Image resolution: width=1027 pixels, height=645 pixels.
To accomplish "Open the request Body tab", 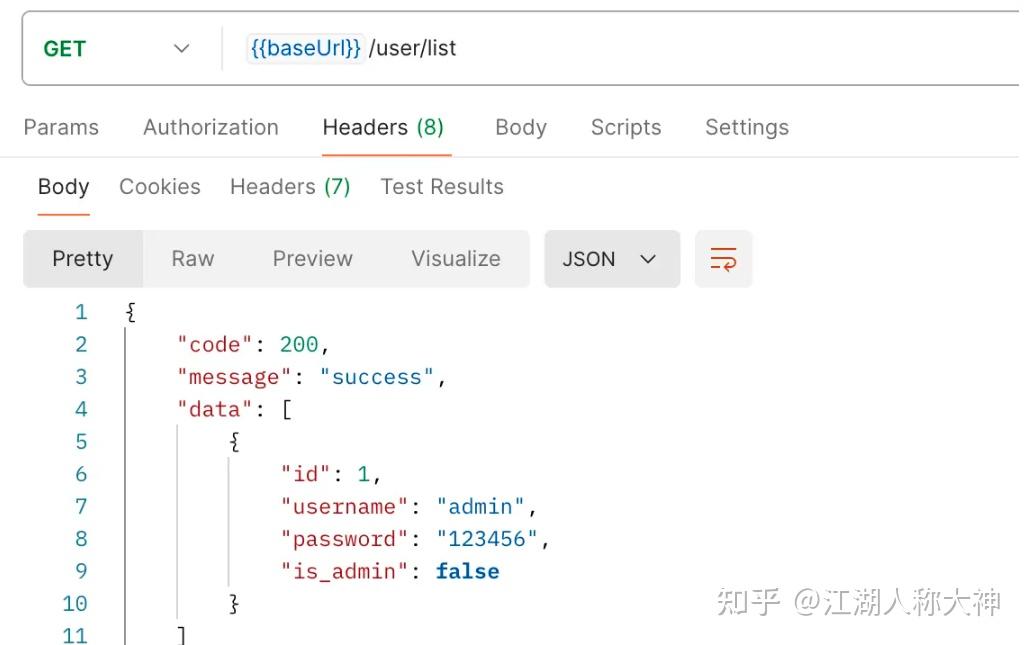I will (520, 127).
